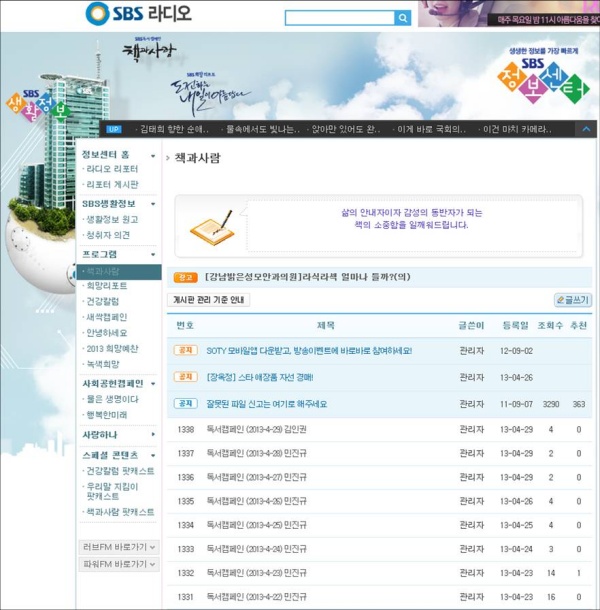
Task: Expand the 사랑하나 sidebar section
Action: (x=153, y=435)
